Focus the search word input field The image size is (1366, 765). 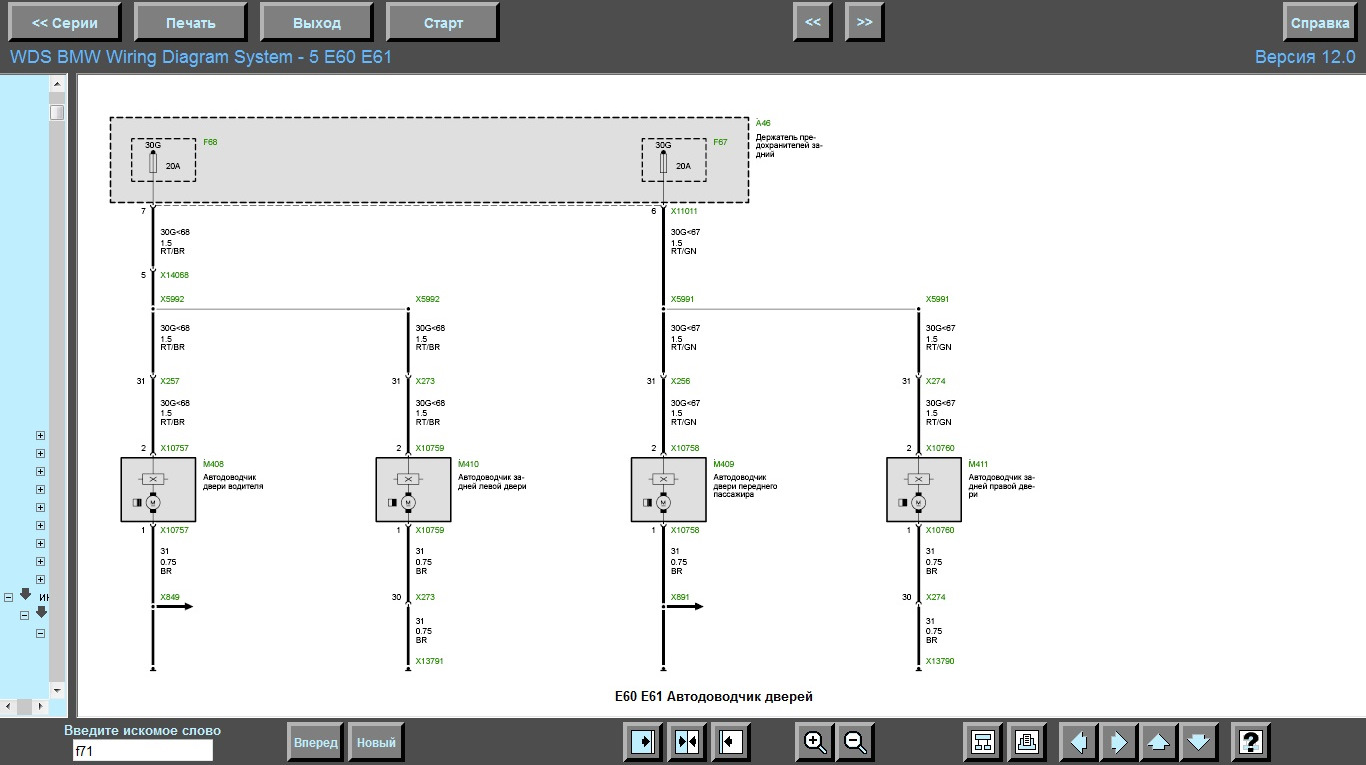[x=142, y=750]
